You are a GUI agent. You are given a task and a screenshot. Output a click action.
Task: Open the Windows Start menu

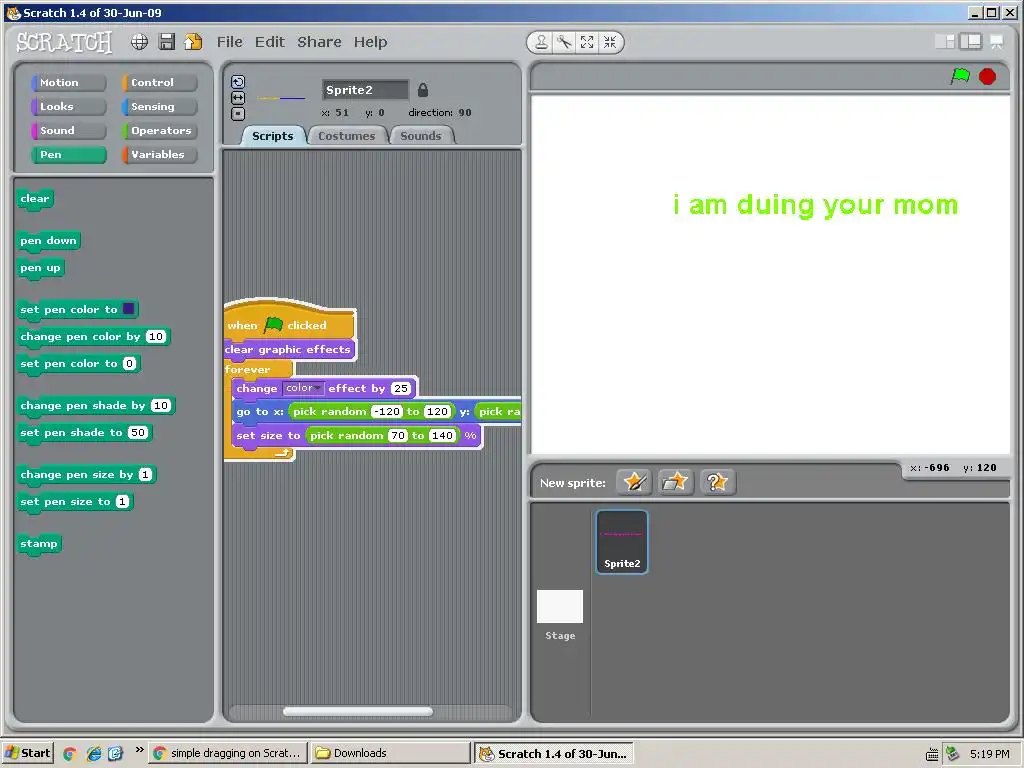(x=27, y=753)
